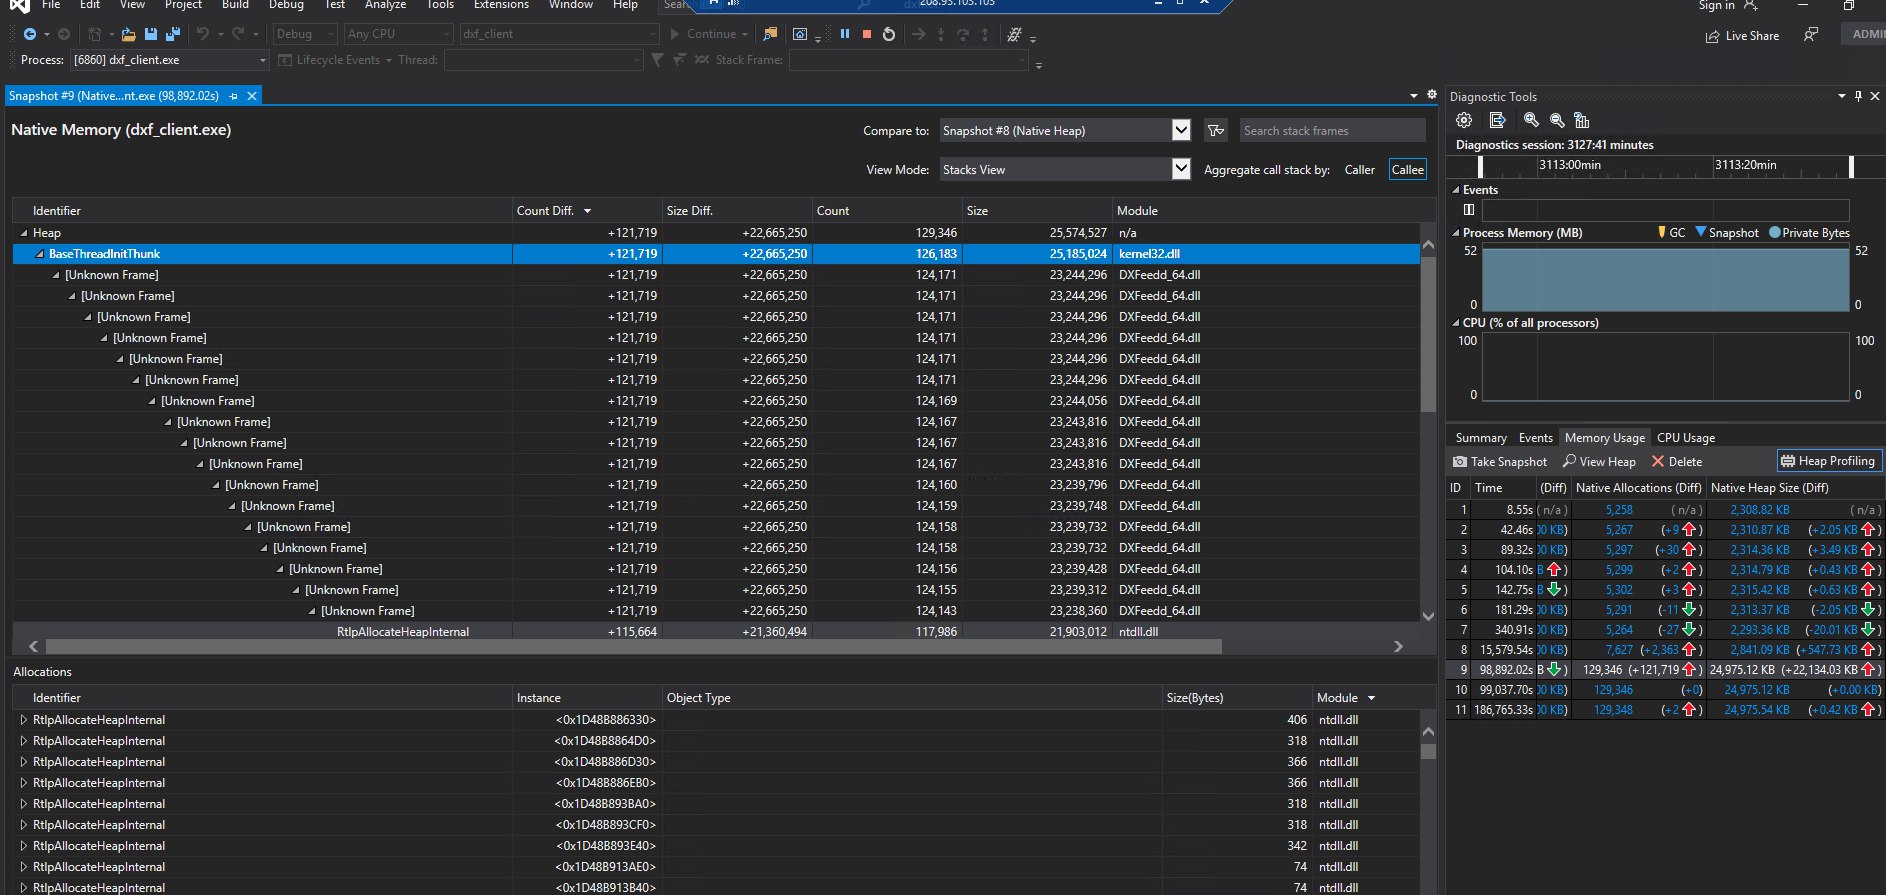
Task: Open the View Mode dropdown
Action: click(1181, 169)
